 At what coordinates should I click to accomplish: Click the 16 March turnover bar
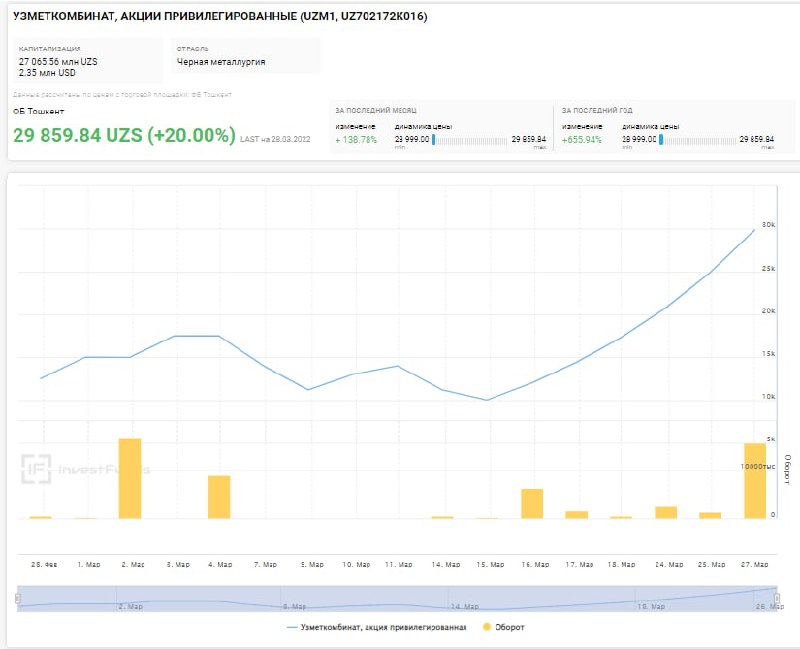click(532, 503)
